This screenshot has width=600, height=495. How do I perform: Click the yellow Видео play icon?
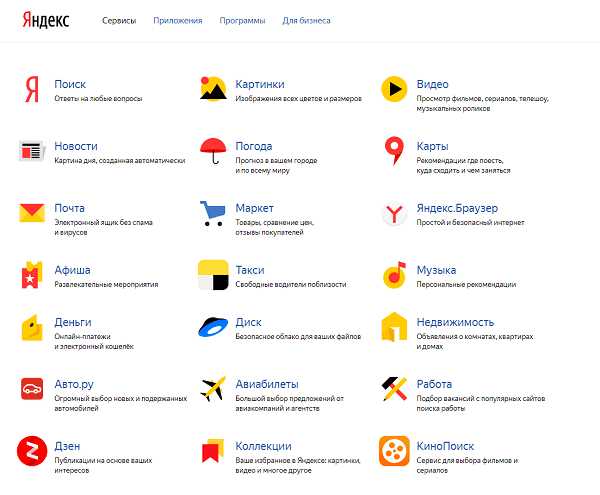pyautogui.click(x=394, y=89)
